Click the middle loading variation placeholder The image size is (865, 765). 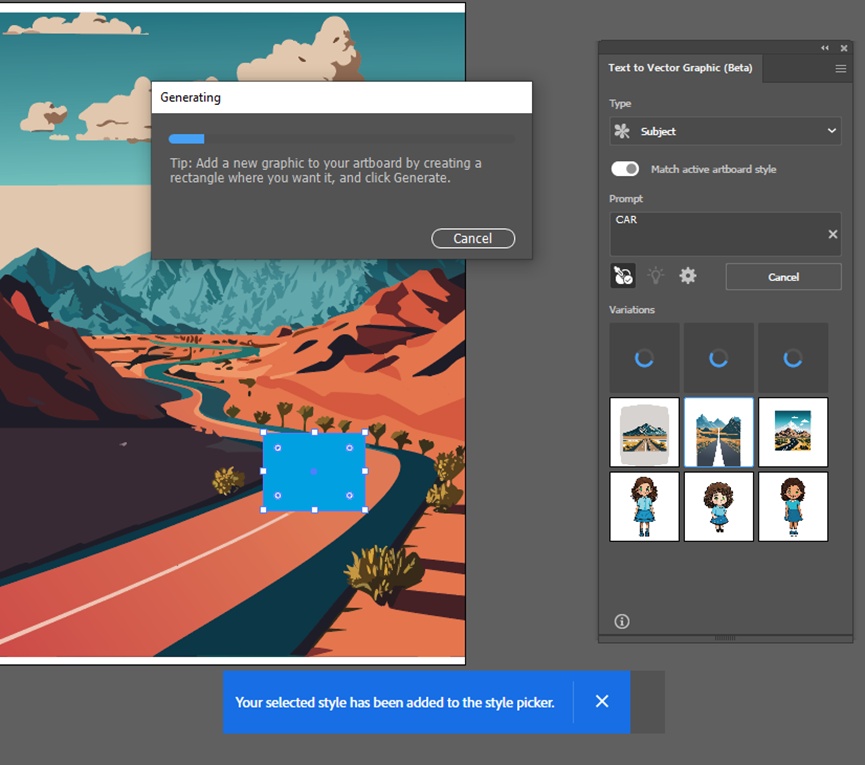pos(718,358)
